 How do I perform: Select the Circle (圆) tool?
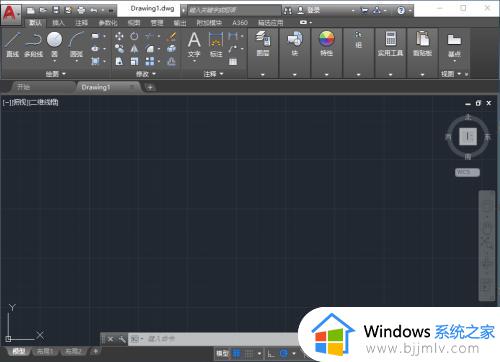[x=54, y=40]
